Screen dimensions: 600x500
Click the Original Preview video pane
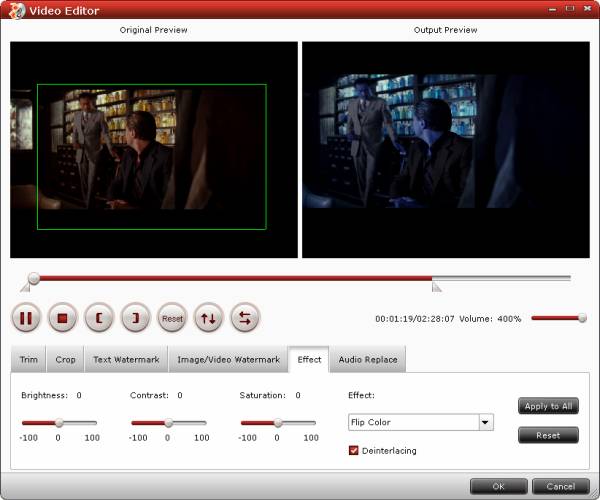pos(154,150)
